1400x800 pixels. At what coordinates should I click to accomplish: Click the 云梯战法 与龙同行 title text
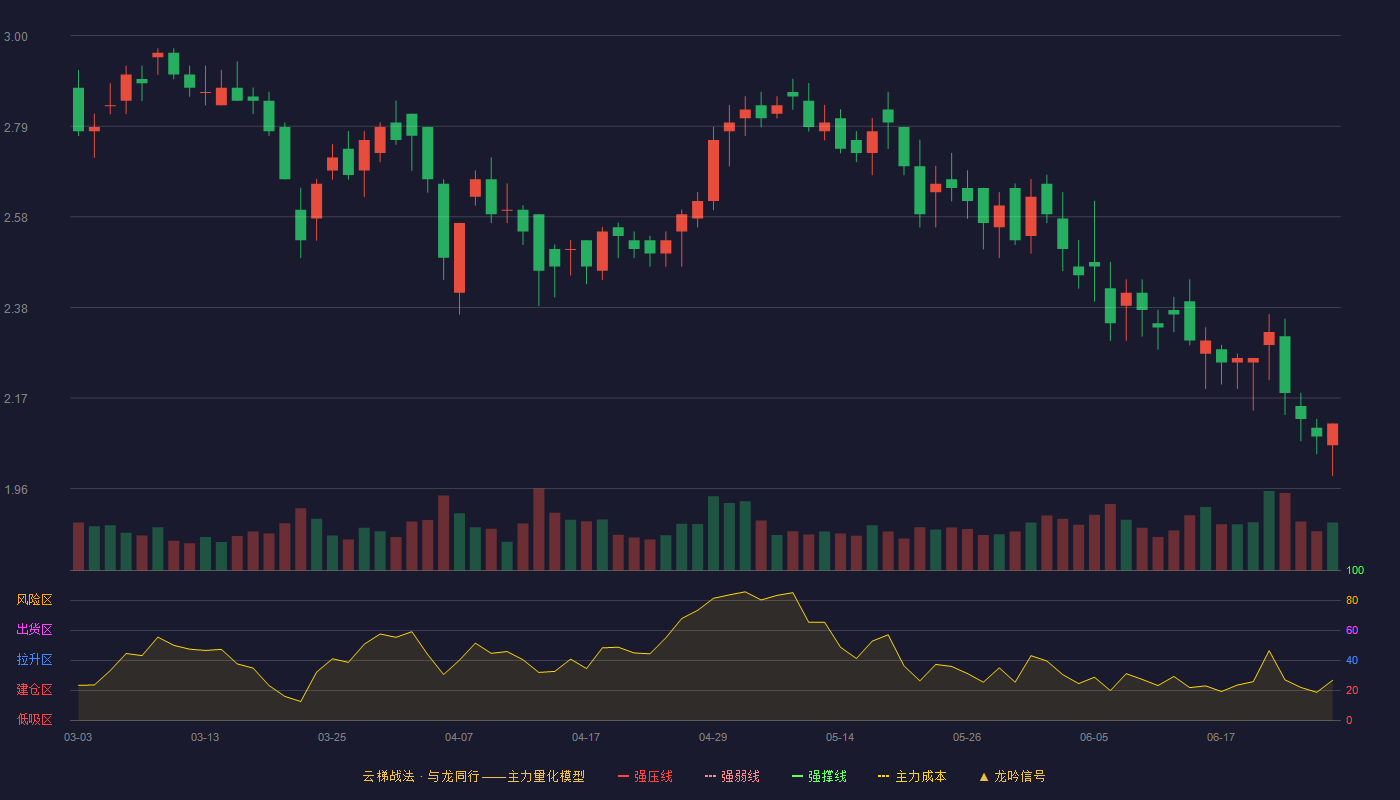(420, 776)
